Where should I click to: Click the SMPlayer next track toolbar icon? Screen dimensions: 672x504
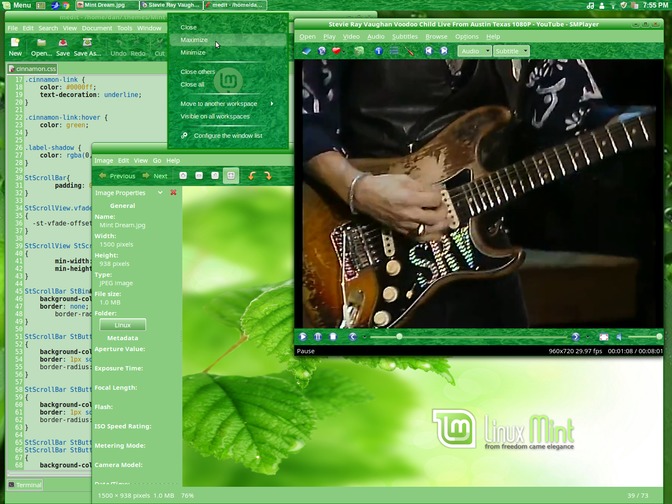click(x=444, y=51)
